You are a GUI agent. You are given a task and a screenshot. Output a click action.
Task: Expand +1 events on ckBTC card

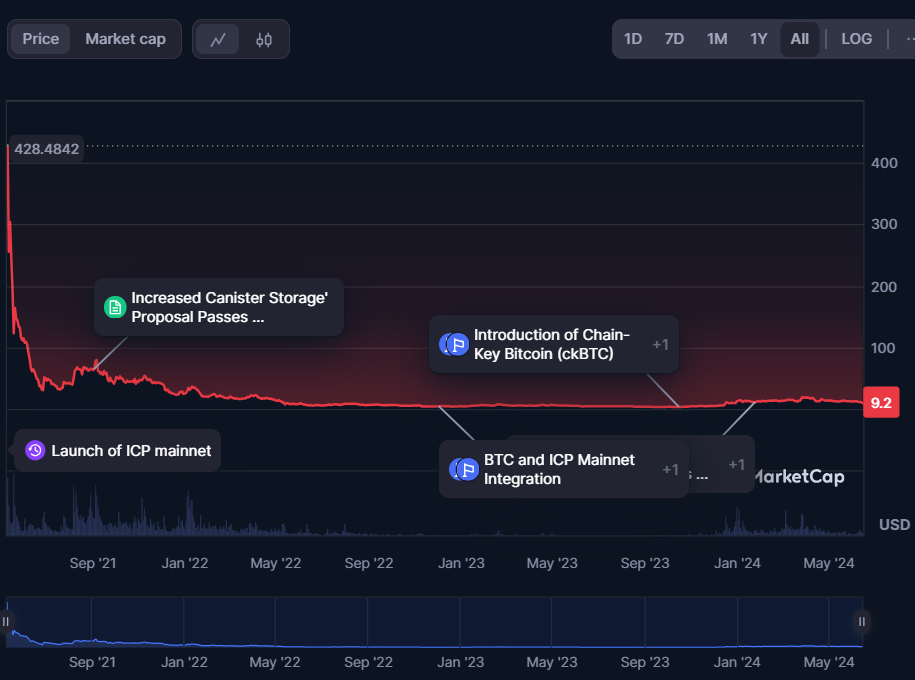point(661,344)
